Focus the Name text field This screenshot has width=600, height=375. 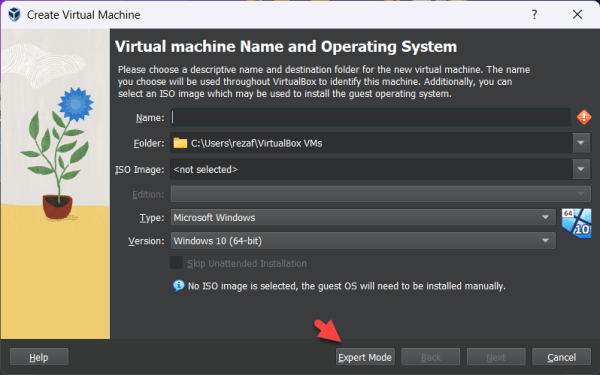(370, 117)
